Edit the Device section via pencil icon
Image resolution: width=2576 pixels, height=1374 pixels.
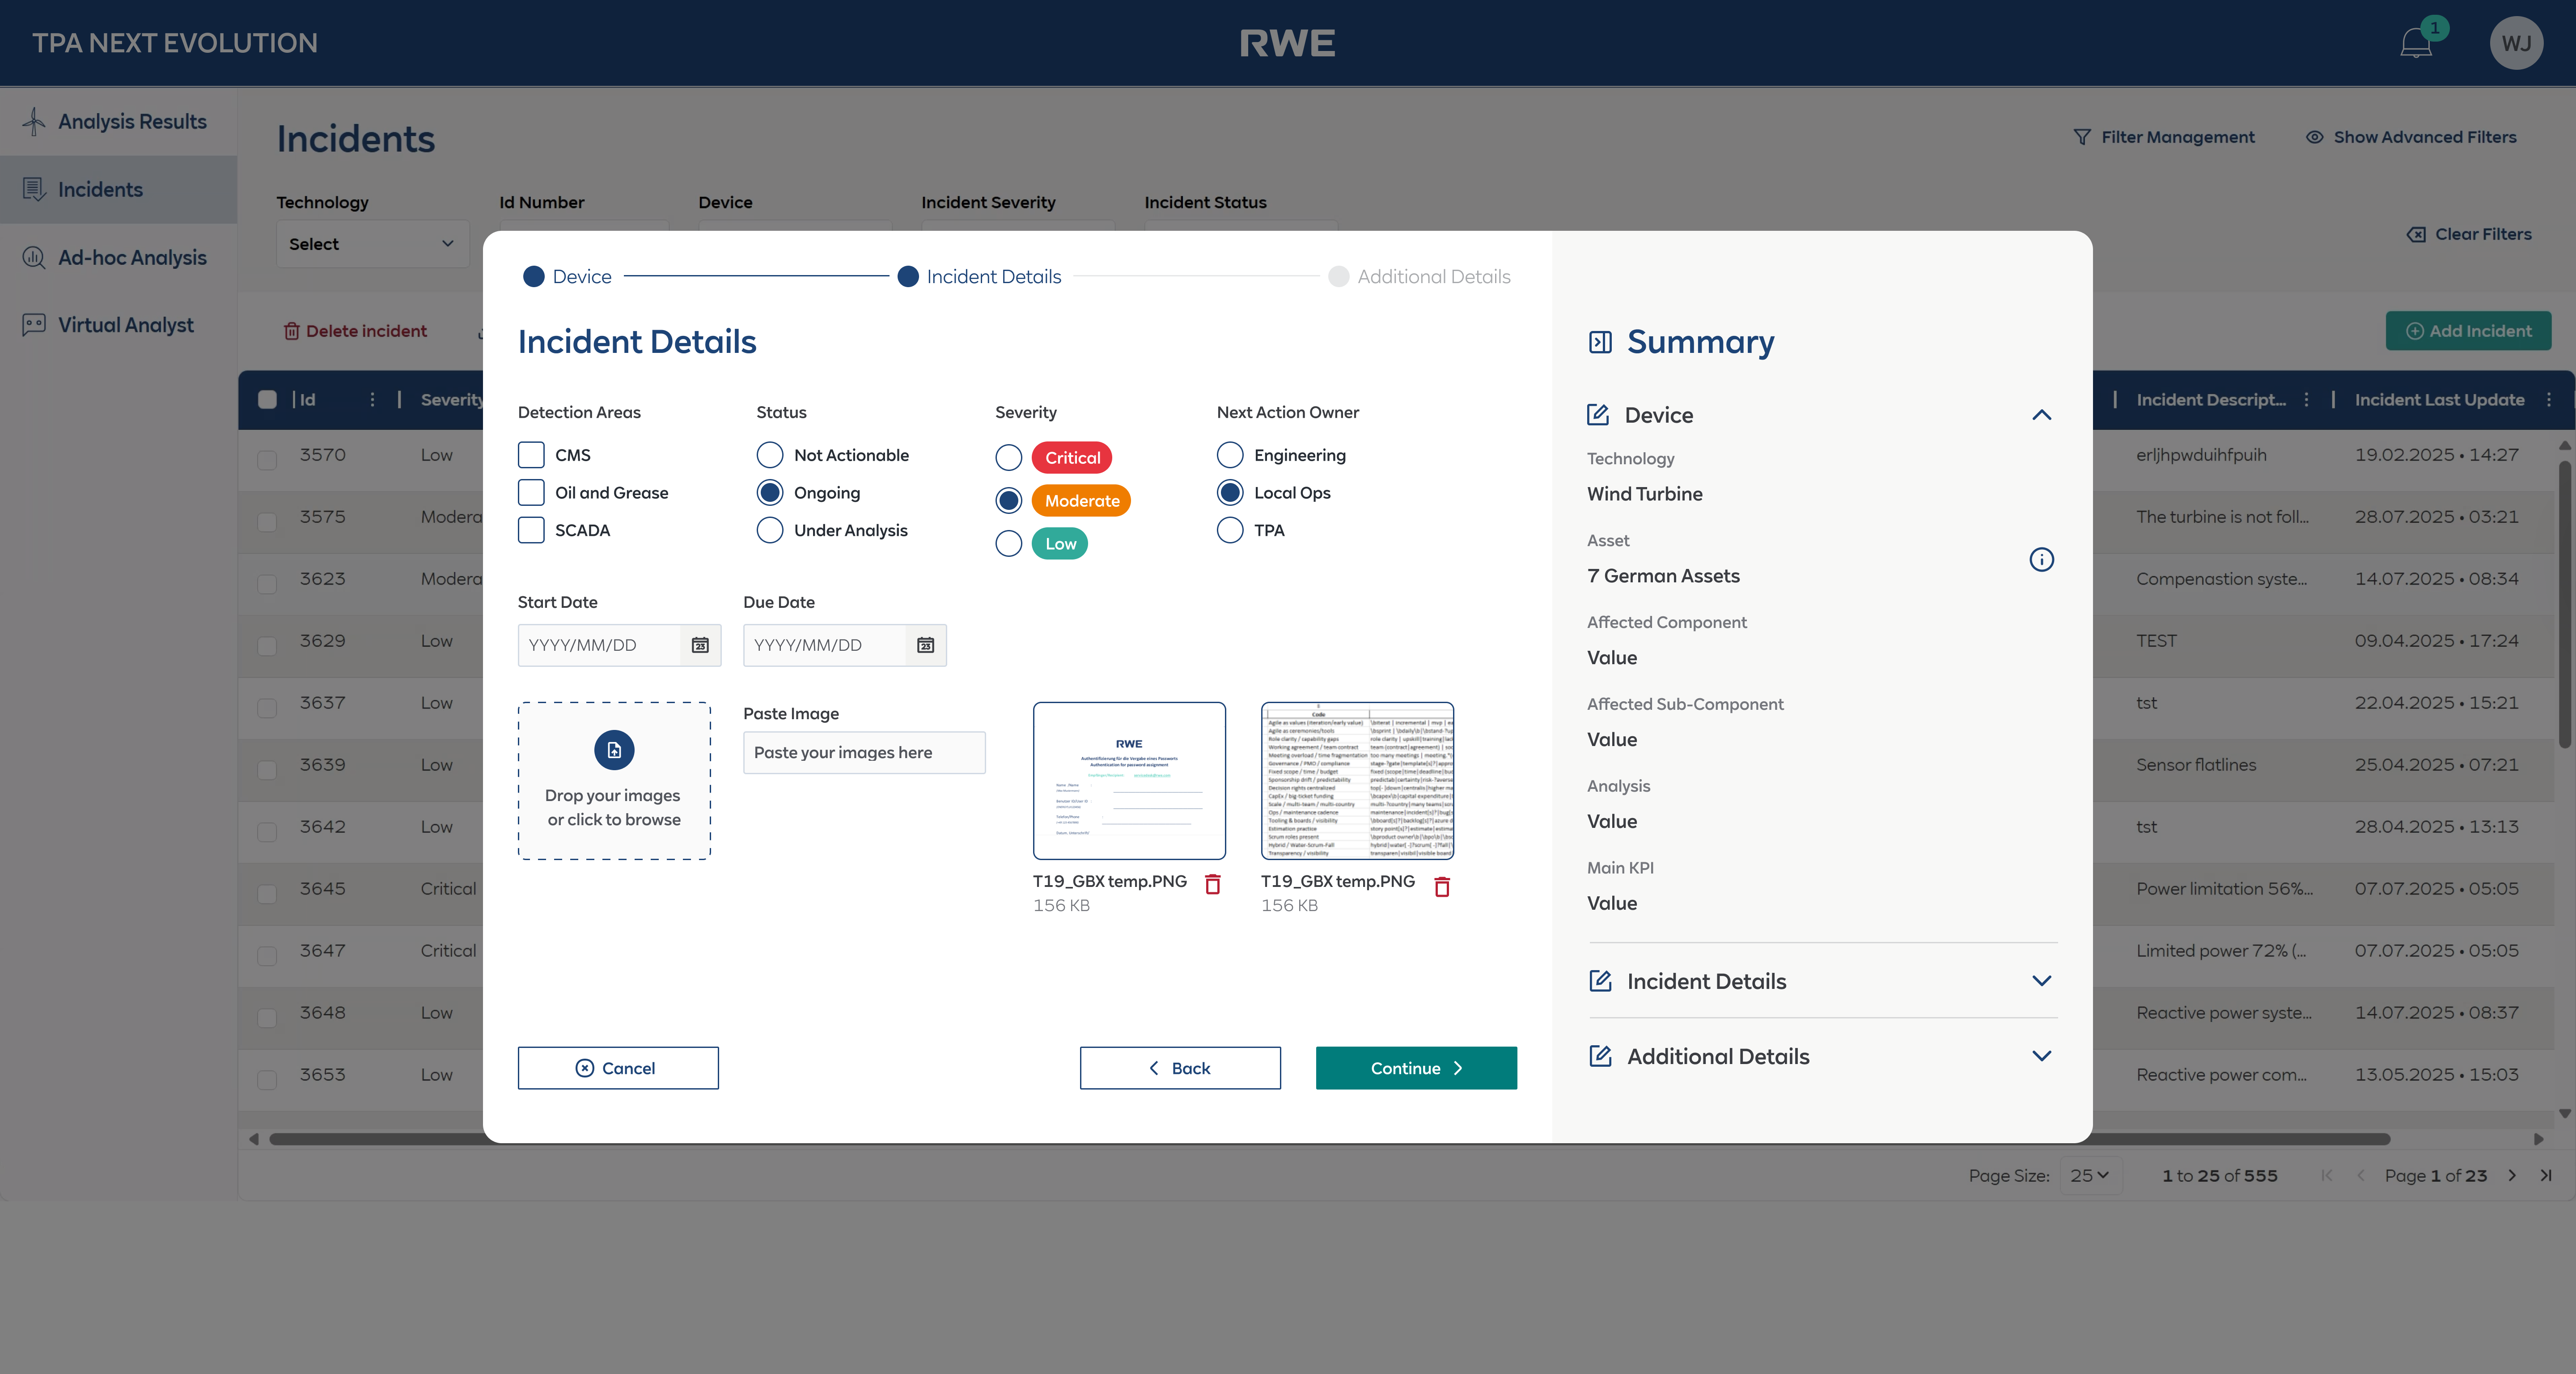[x=1598, y=415]
